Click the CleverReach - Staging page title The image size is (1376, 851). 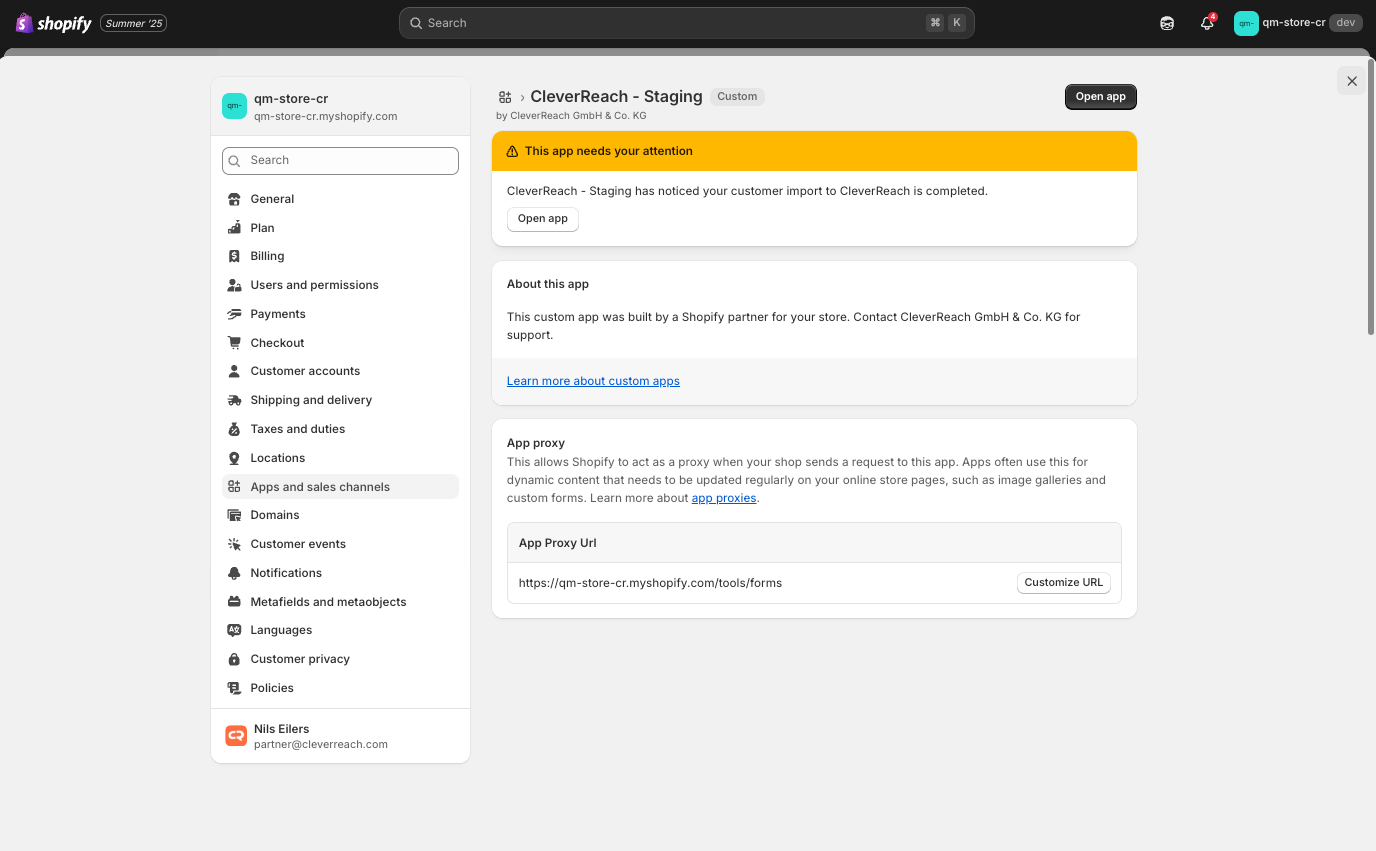click(616, 97)
